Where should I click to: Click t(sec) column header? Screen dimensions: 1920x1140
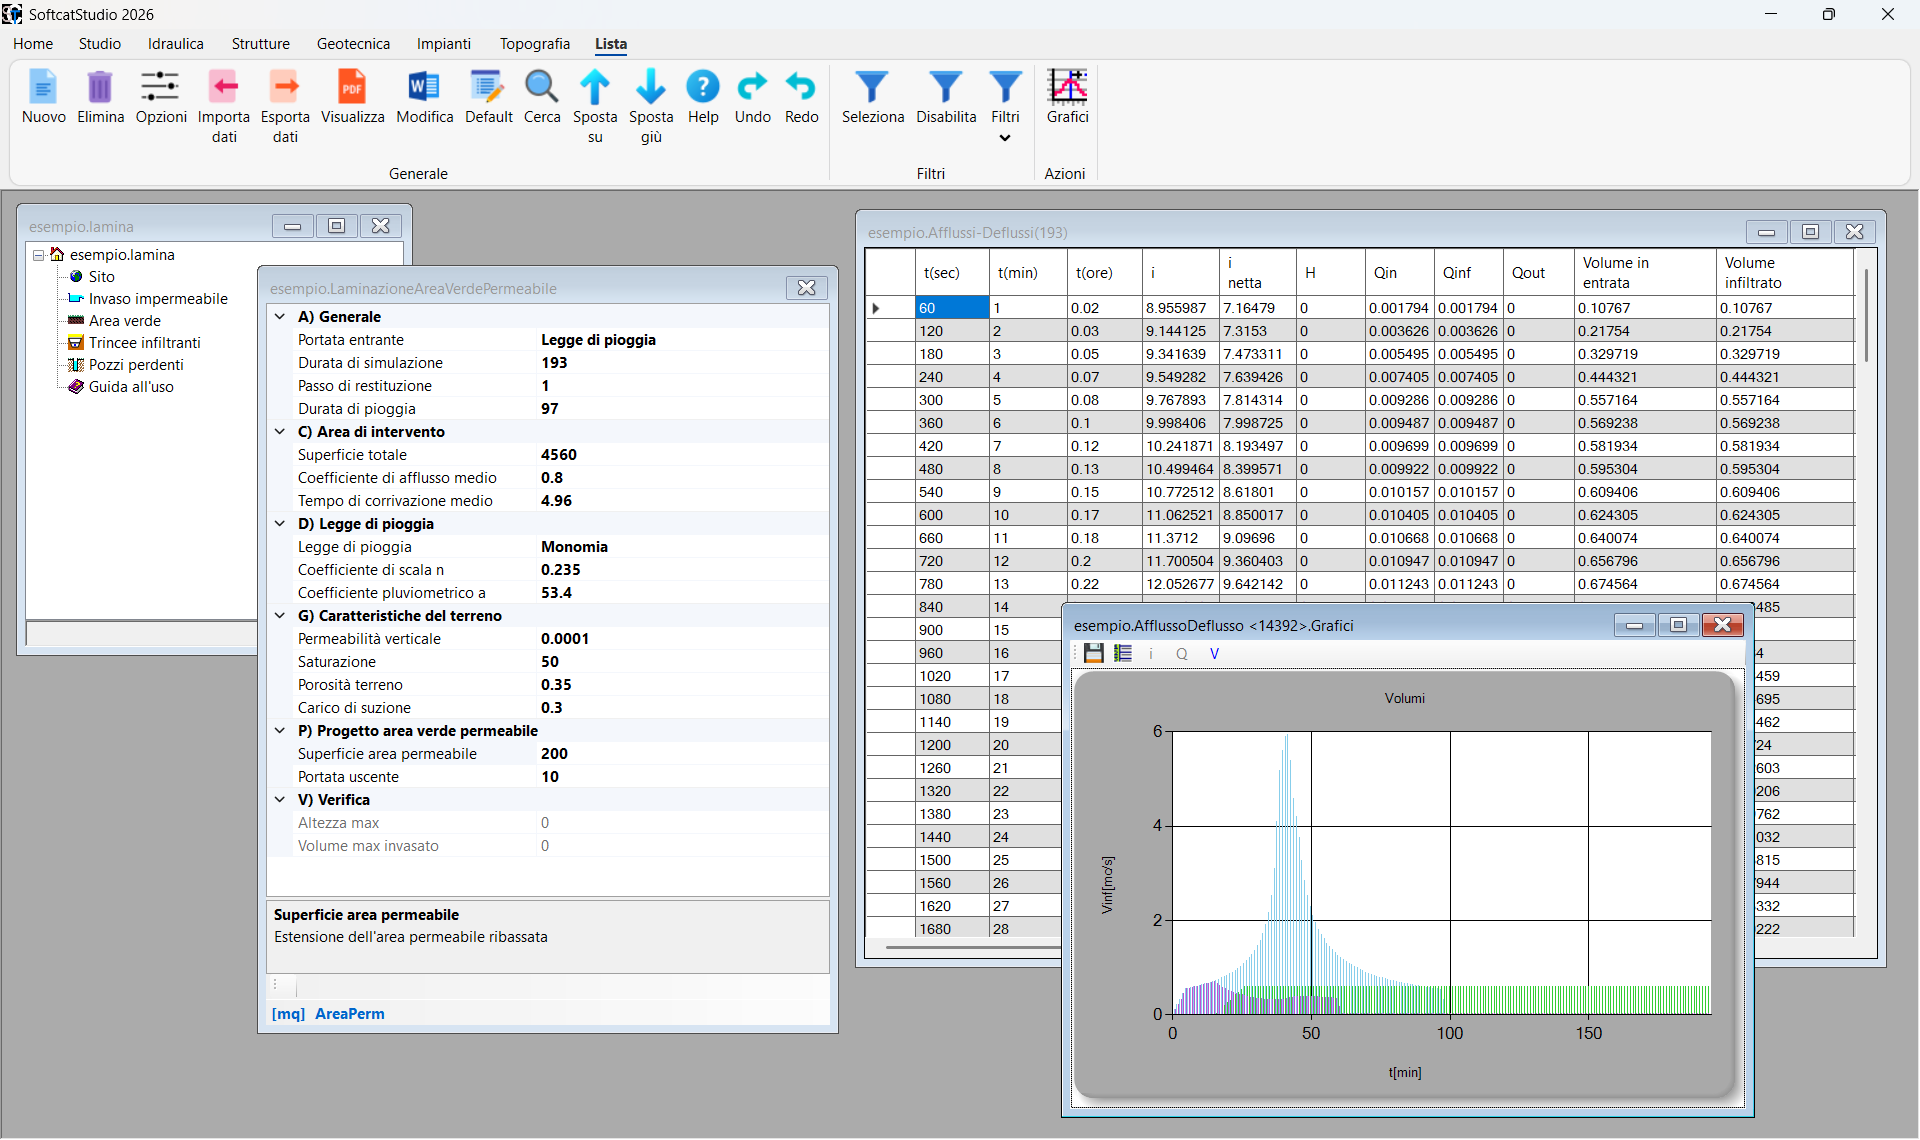tap(952, 272)
